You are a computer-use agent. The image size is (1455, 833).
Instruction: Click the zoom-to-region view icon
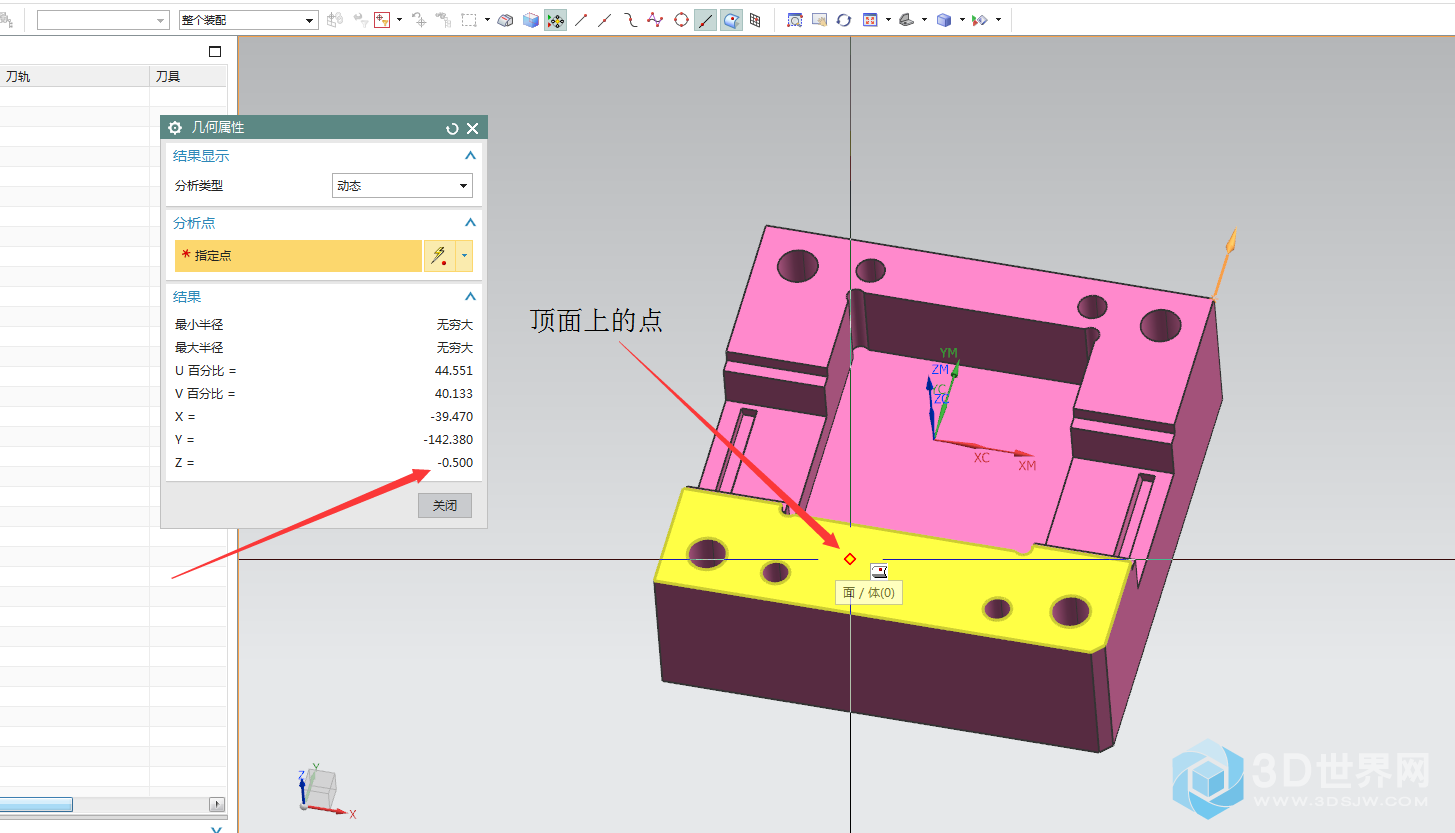(794, 20)
